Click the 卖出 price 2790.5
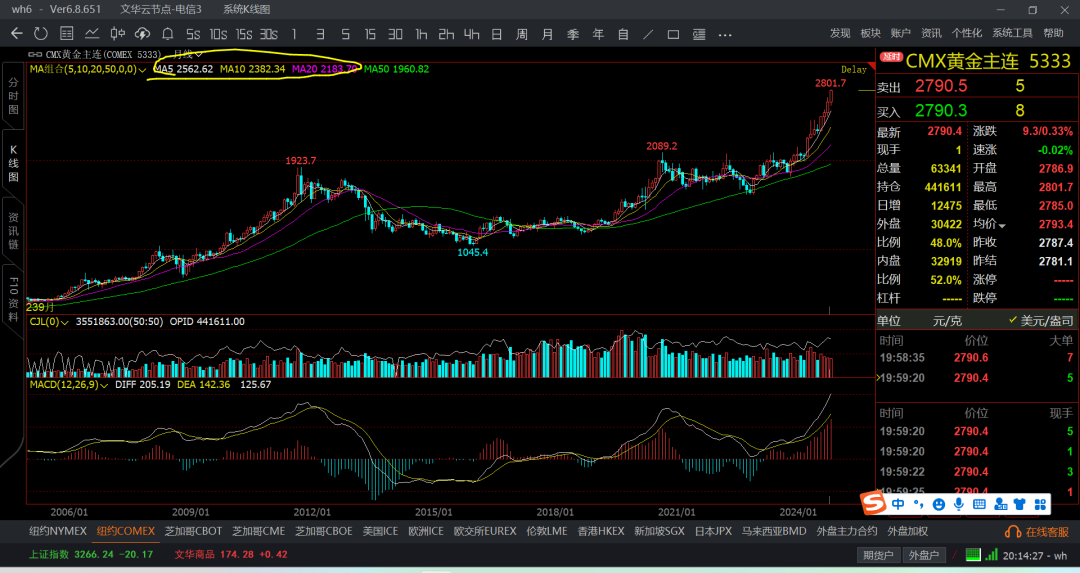 pyautogui.click(x=941, y=86)
